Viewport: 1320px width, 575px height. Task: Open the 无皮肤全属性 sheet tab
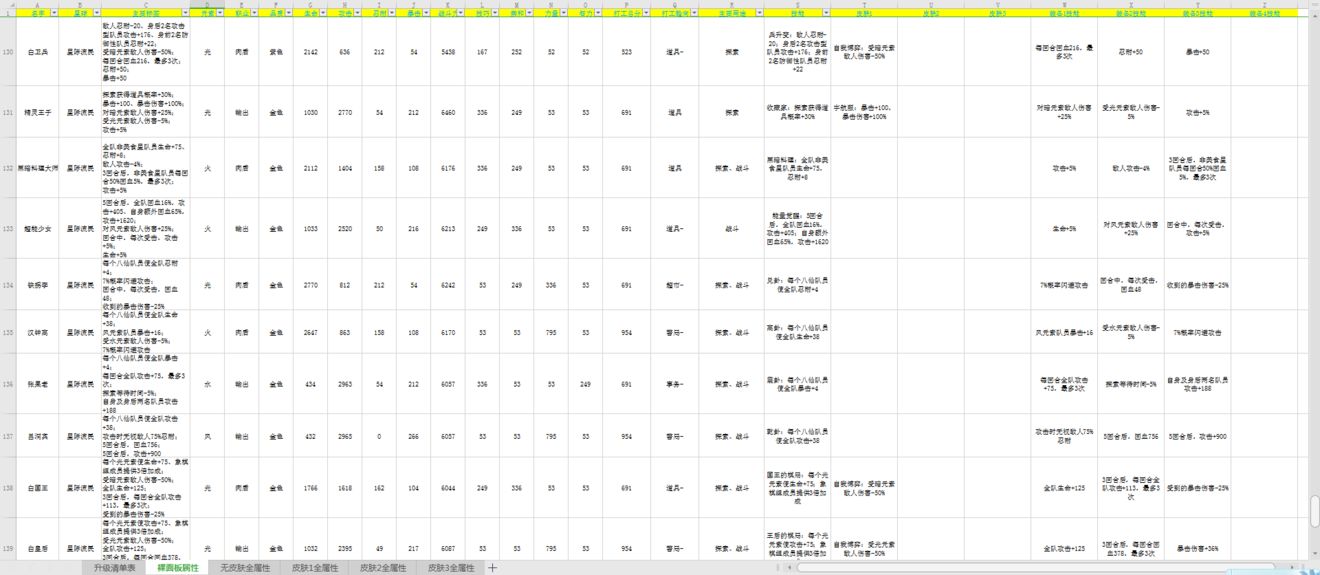pyautogui.click(x=245, y=567)
